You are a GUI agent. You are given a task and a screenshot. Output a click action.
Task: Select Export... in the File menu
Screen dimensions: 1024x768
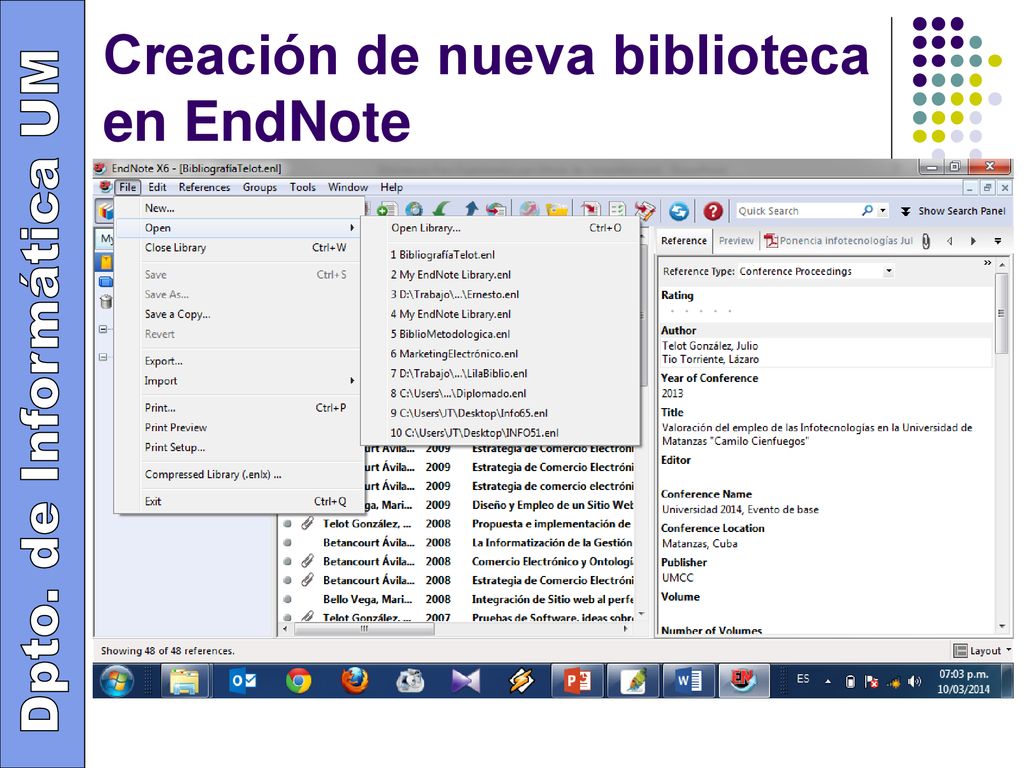pos(163,361)
